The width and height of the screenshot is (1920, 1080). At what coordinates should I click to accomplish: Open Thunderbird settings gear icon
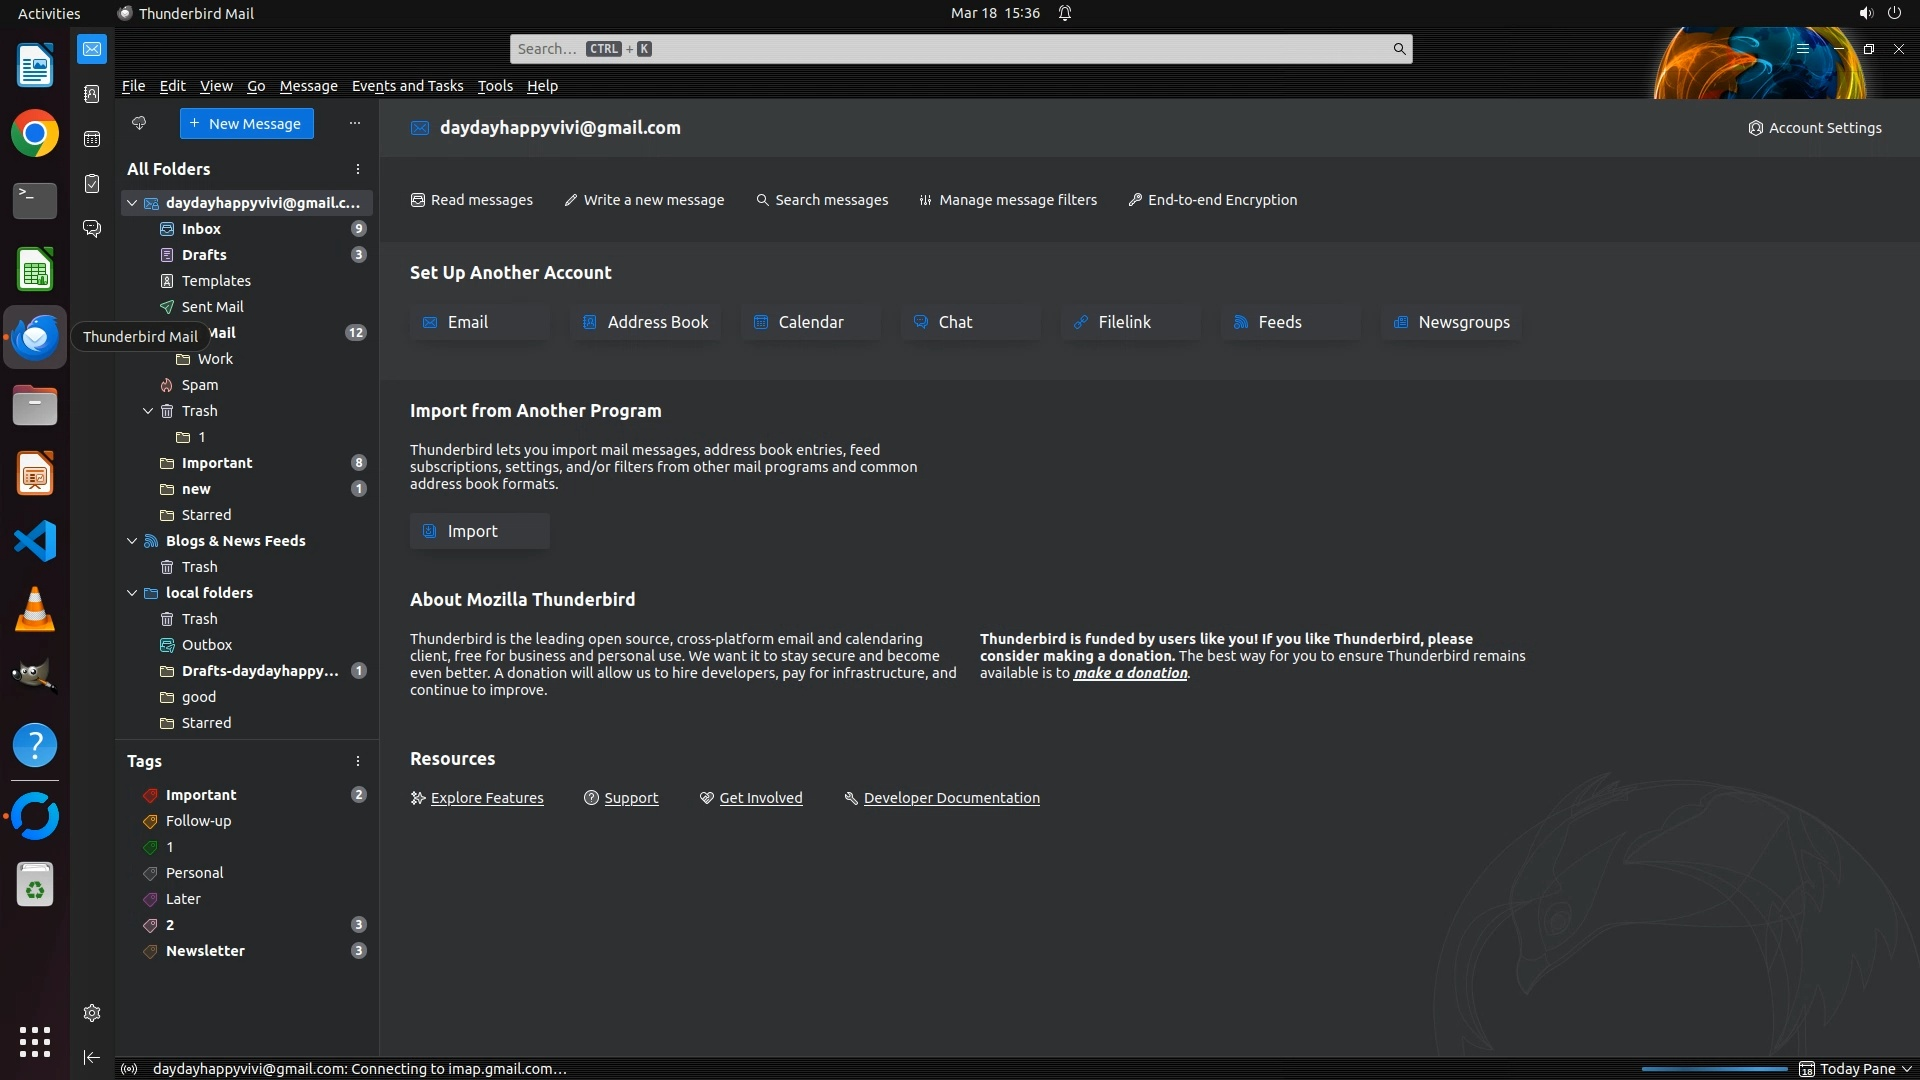tap(92, 1013)
